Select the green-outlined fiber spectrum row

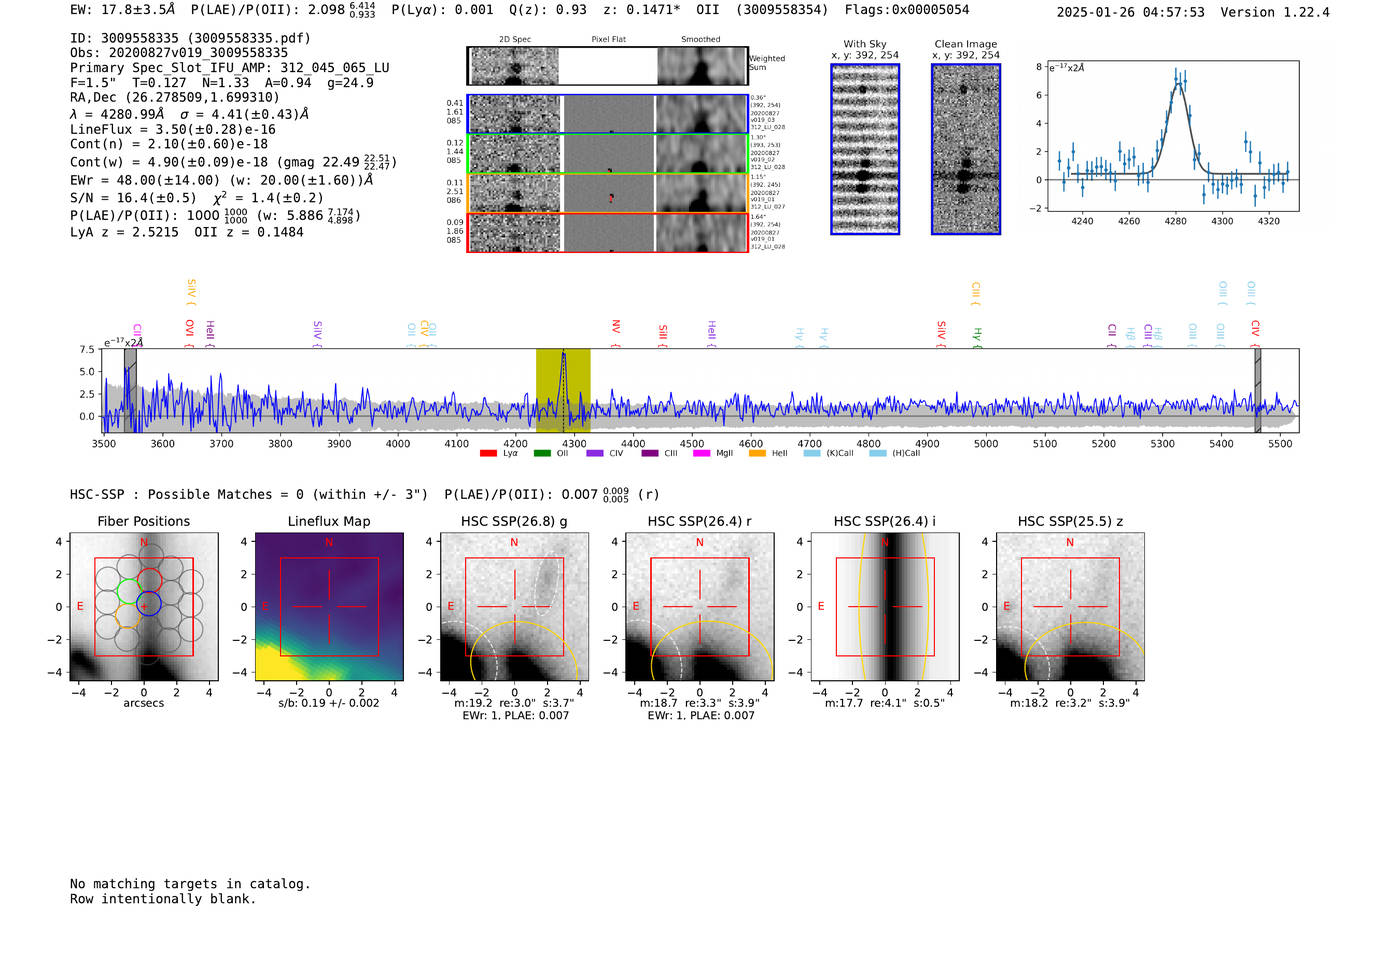point(608,154)
